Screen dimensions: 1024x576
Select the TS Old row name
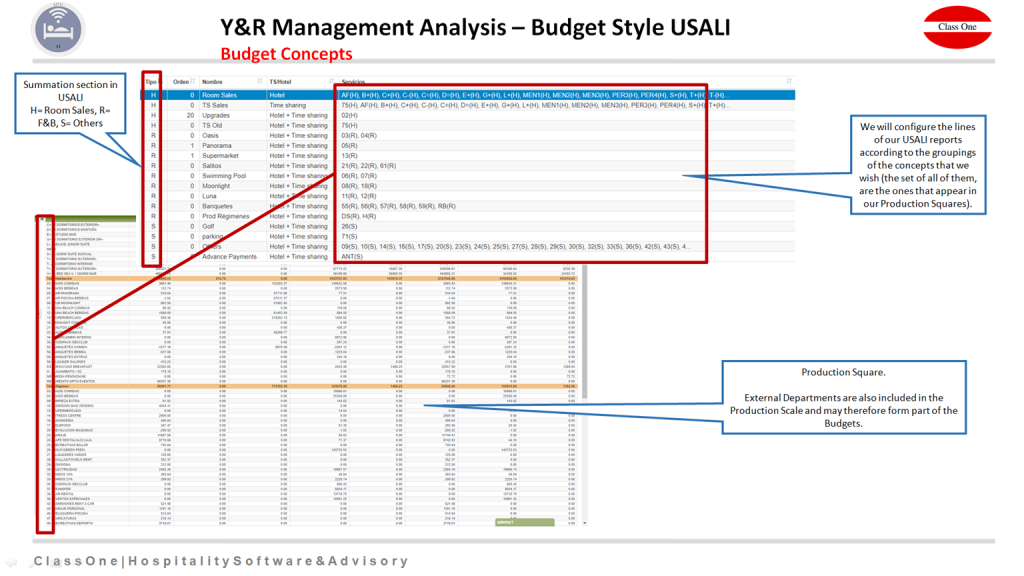[212, 125]
